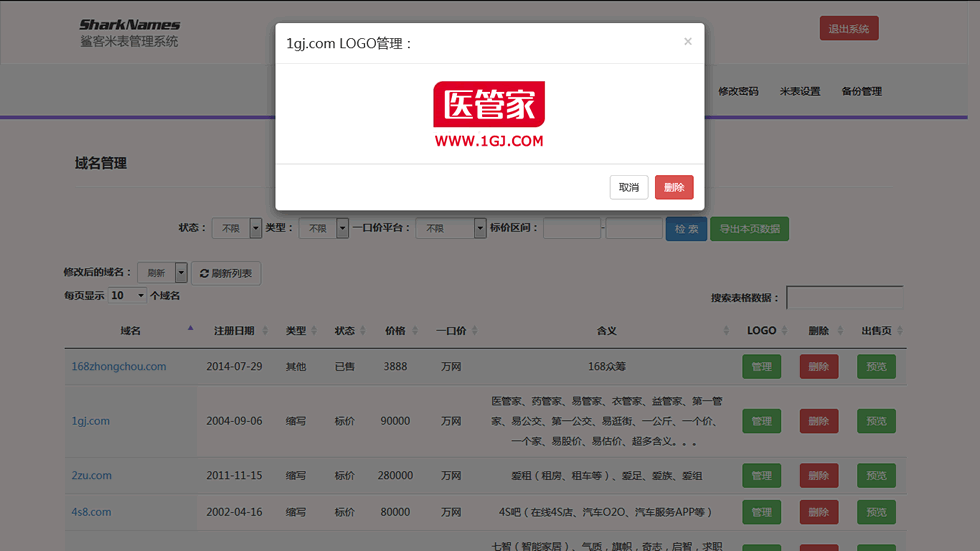Sort by 域名 column
Image resolution: width=980 pixels, height=551 pixels.
coord(131,330)
